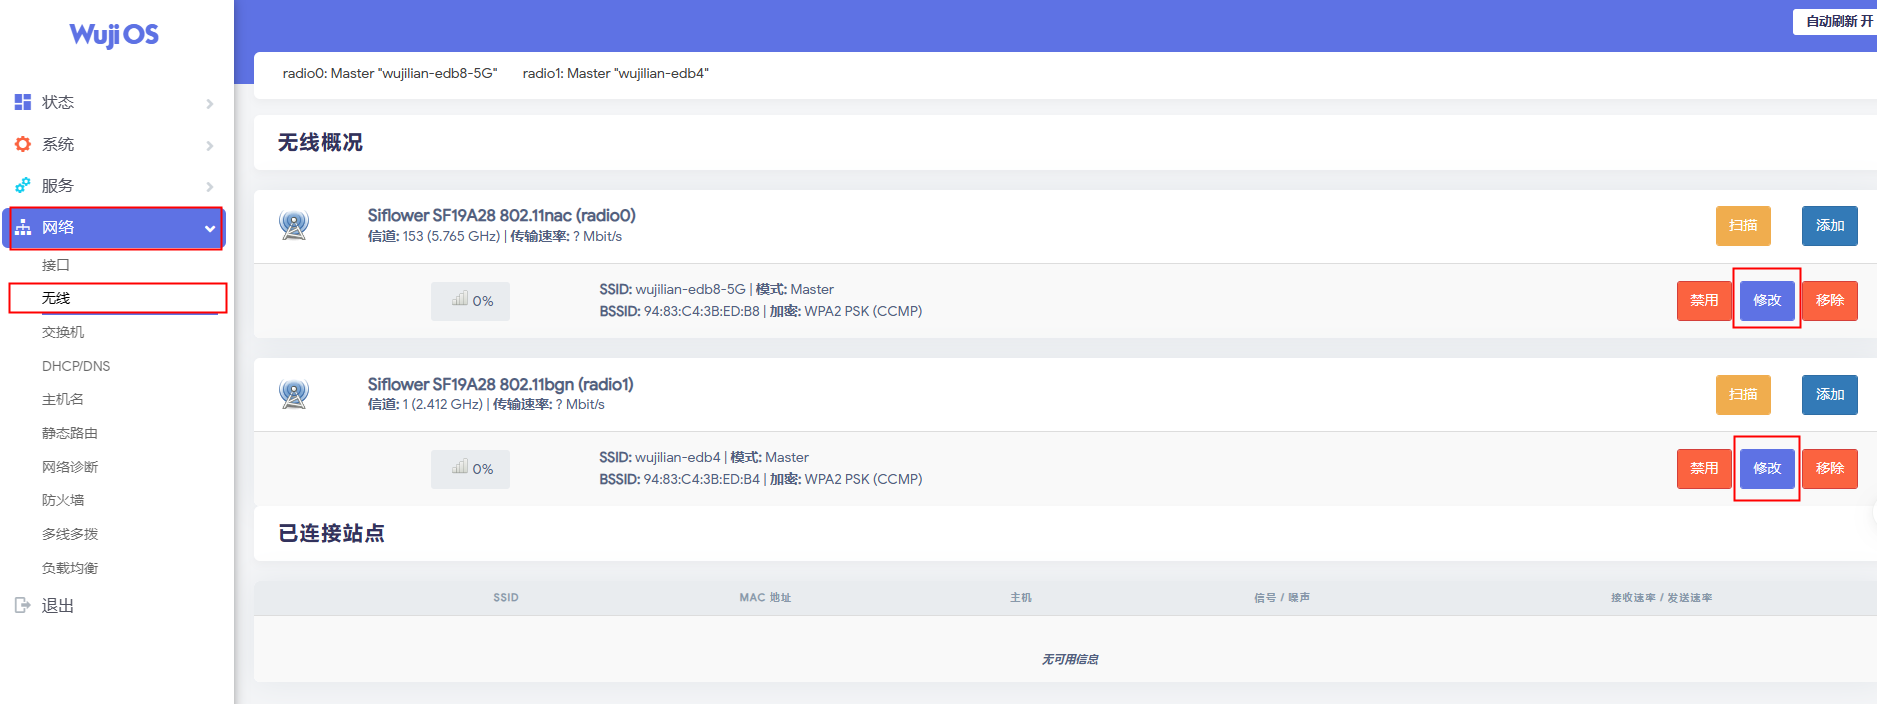Click 扫描 button for radio1

[x=1742, y=395]
